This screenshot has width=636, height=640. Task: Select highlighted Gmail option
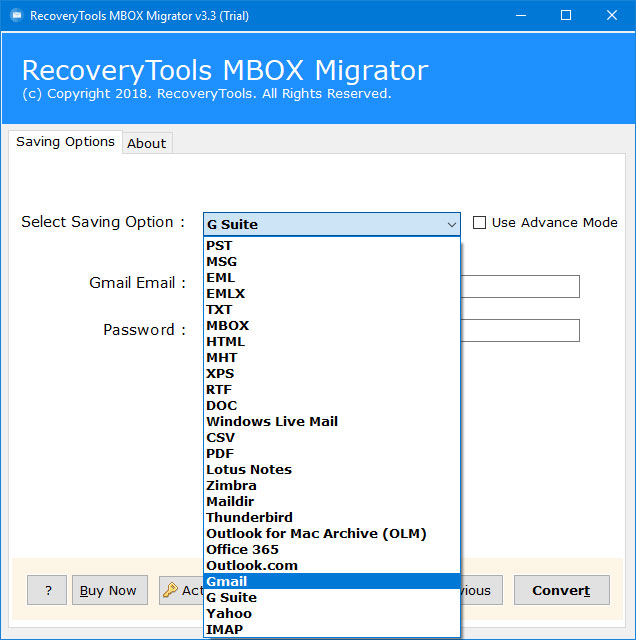[332, 581]
